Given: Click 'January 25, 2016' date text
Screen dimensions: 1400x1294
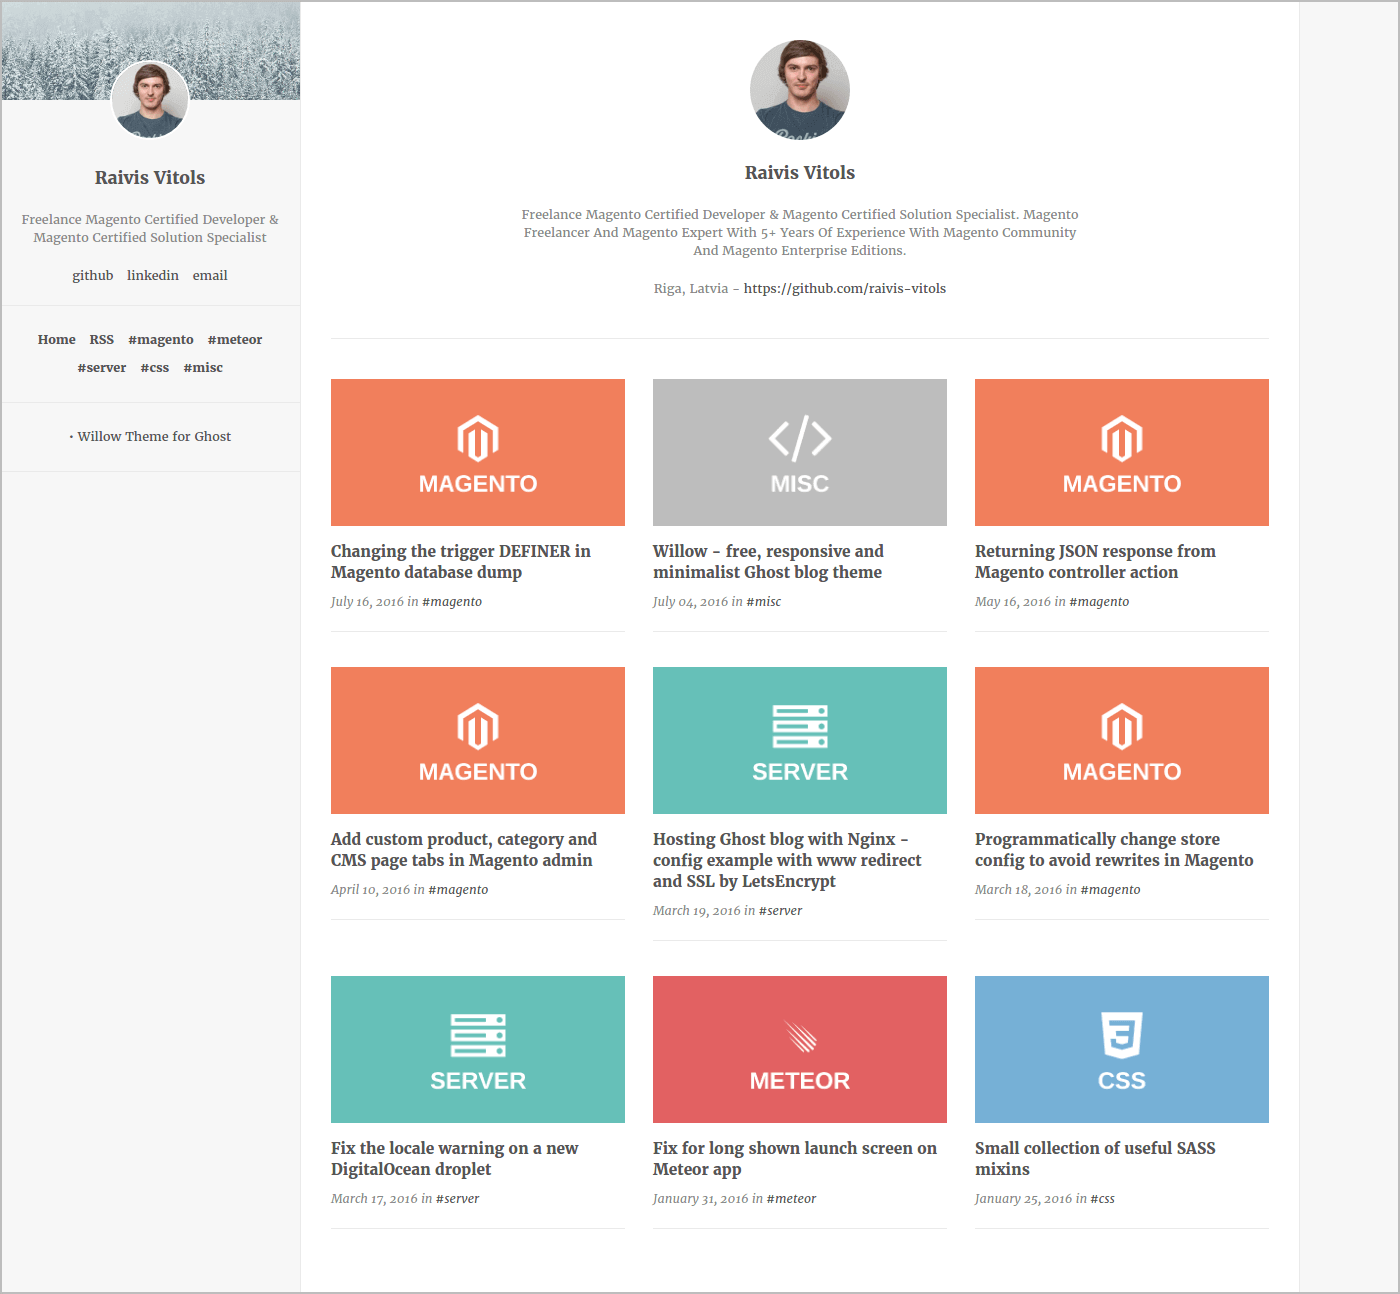Looking at the screenshot, I should click(x=1023, y=1198).
